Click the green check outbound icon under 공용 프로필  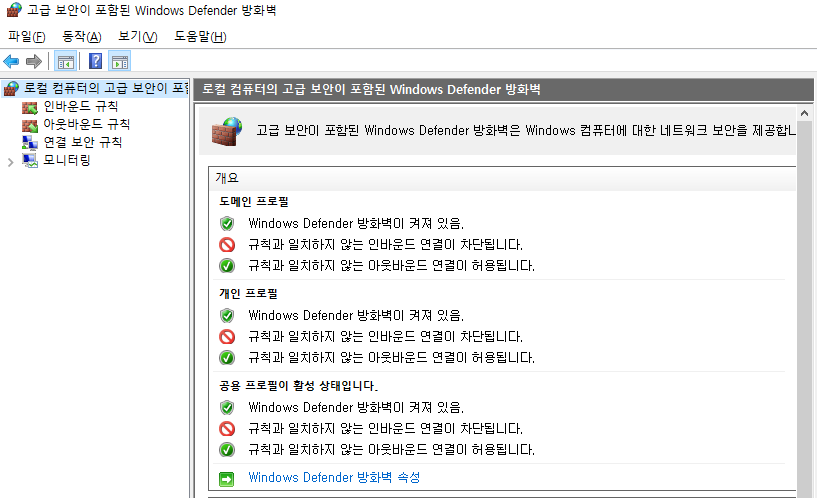point(227,450)
